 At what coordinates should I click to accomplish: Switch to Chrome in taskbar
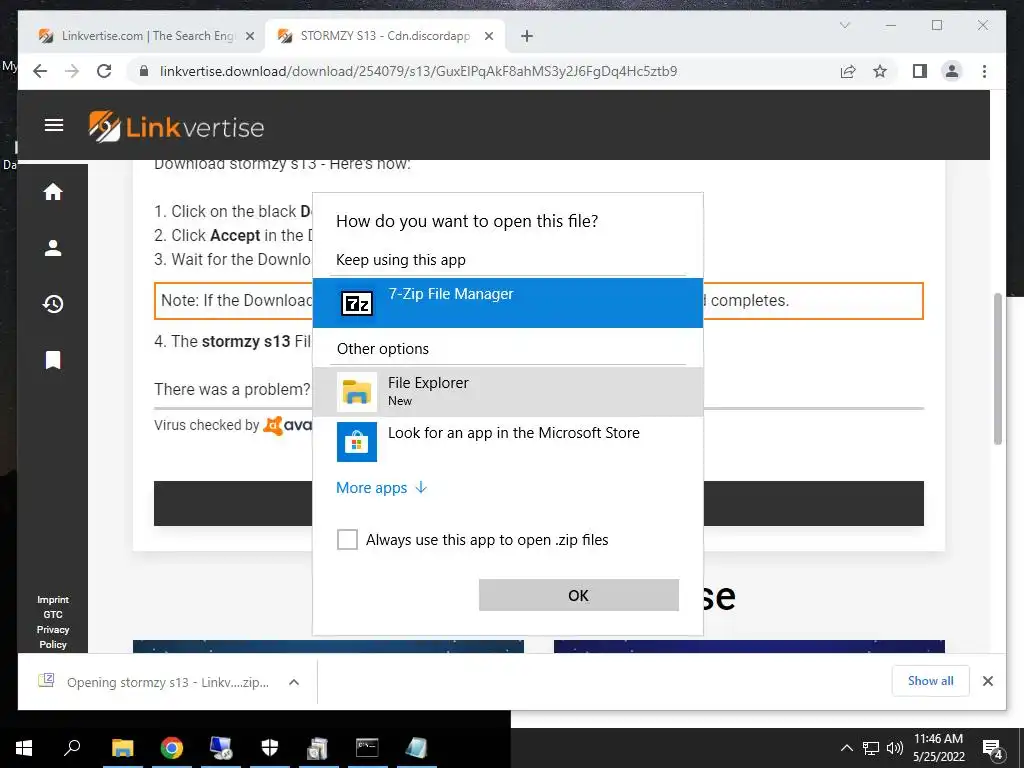point(172,748)
